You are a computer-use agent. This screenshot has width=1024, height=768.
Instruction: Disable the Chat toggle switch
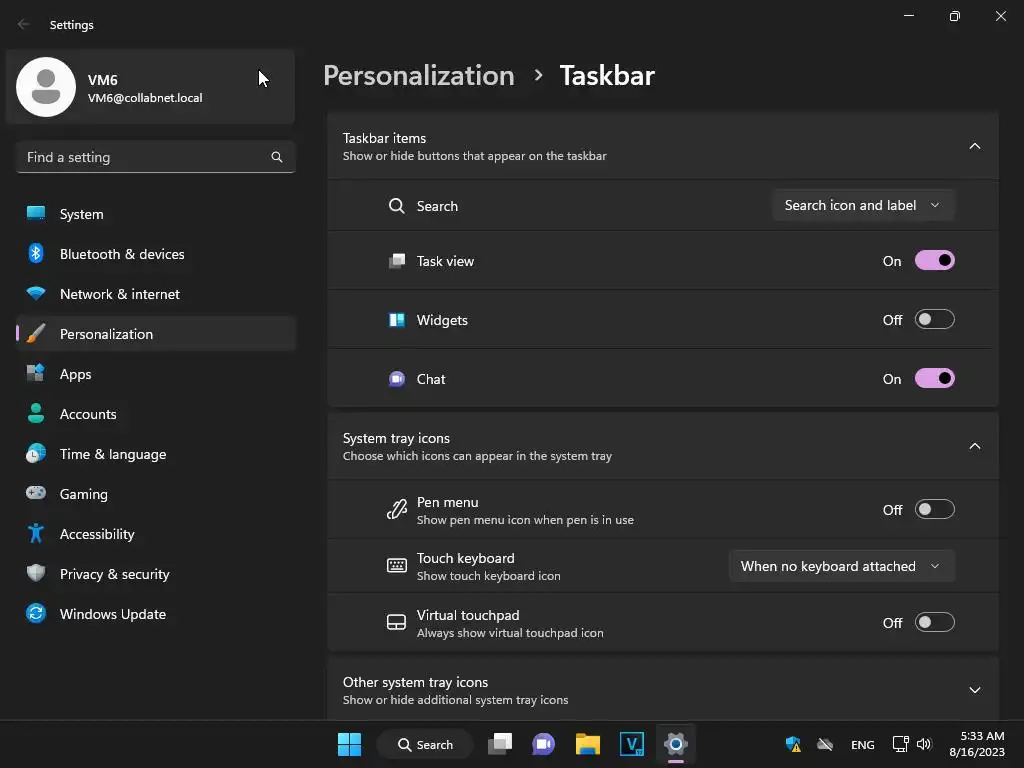tap(935, 379)
